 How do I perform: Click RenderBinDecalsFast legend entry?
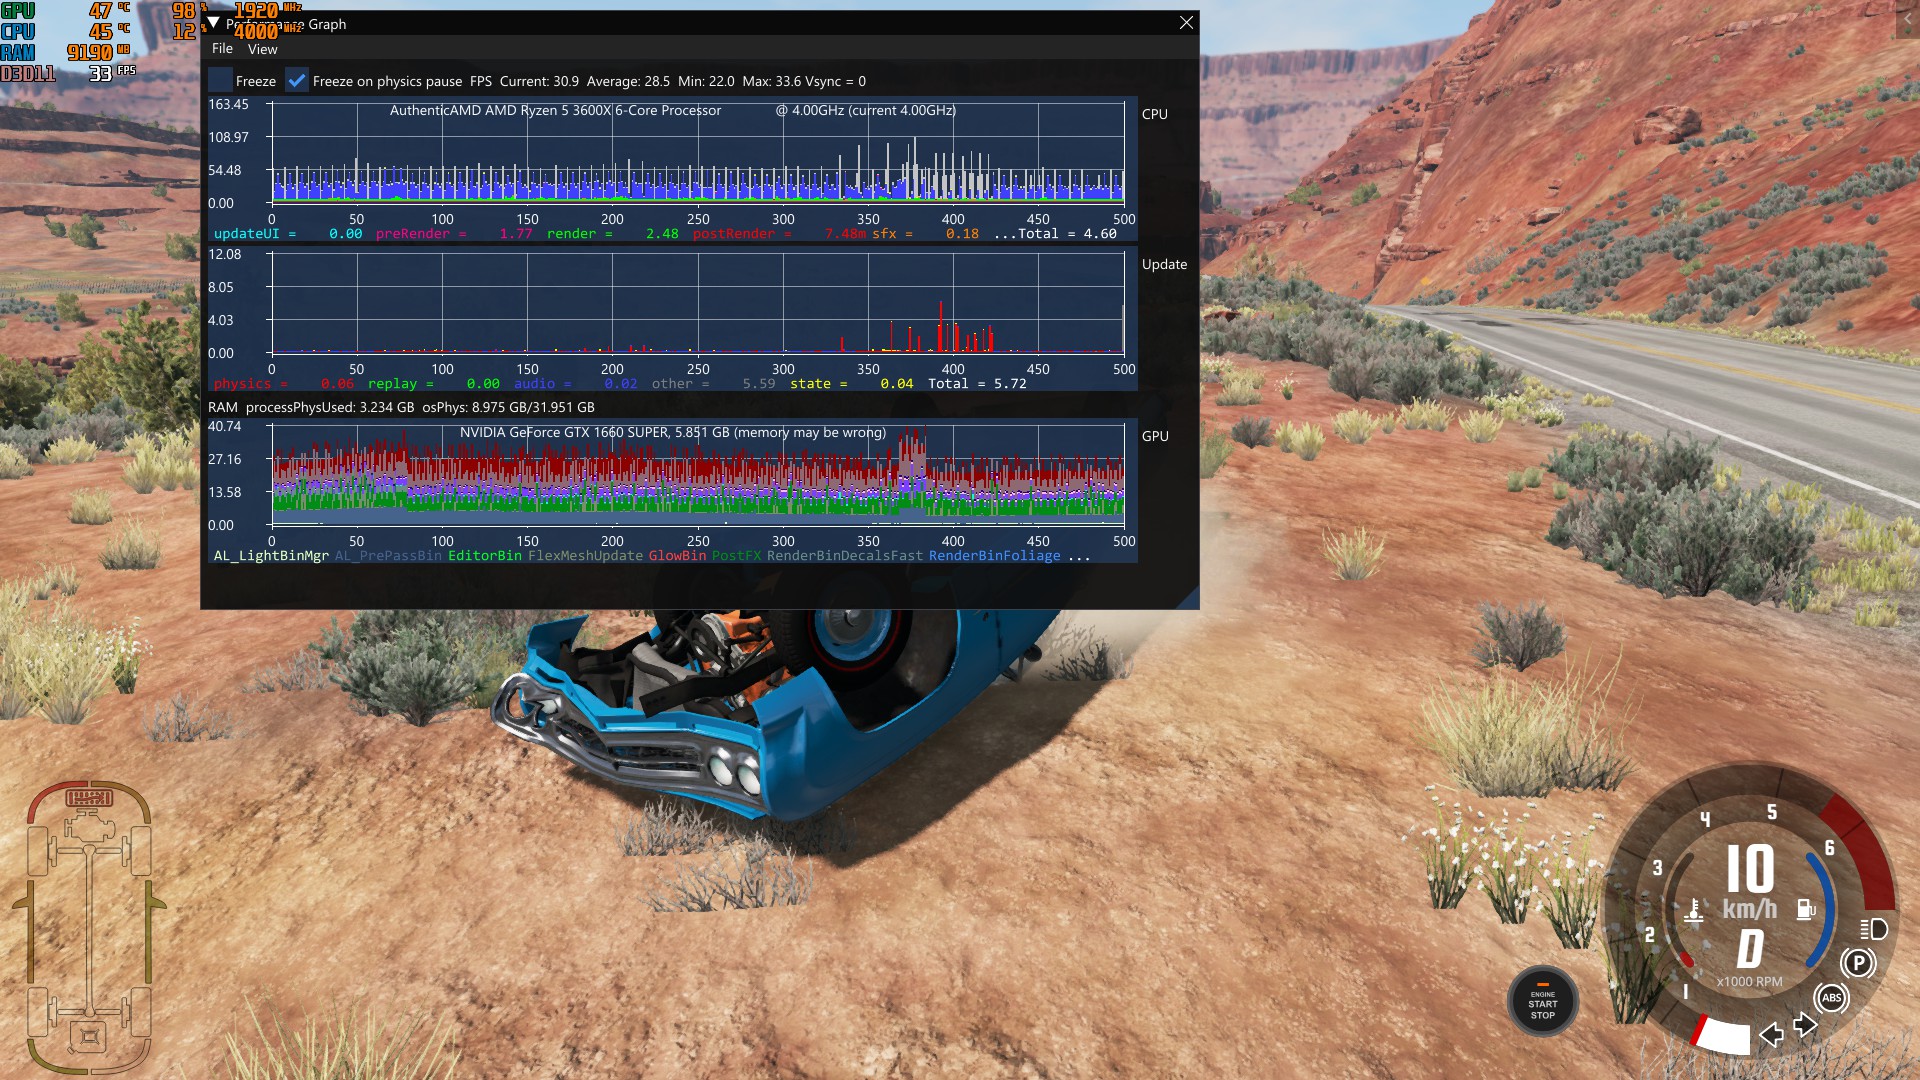pos(845,556)
